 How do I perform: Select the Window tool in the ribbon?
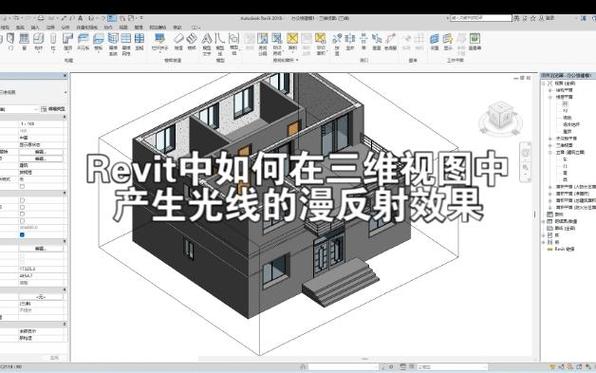pyautogui.click(x=24, y=41)
